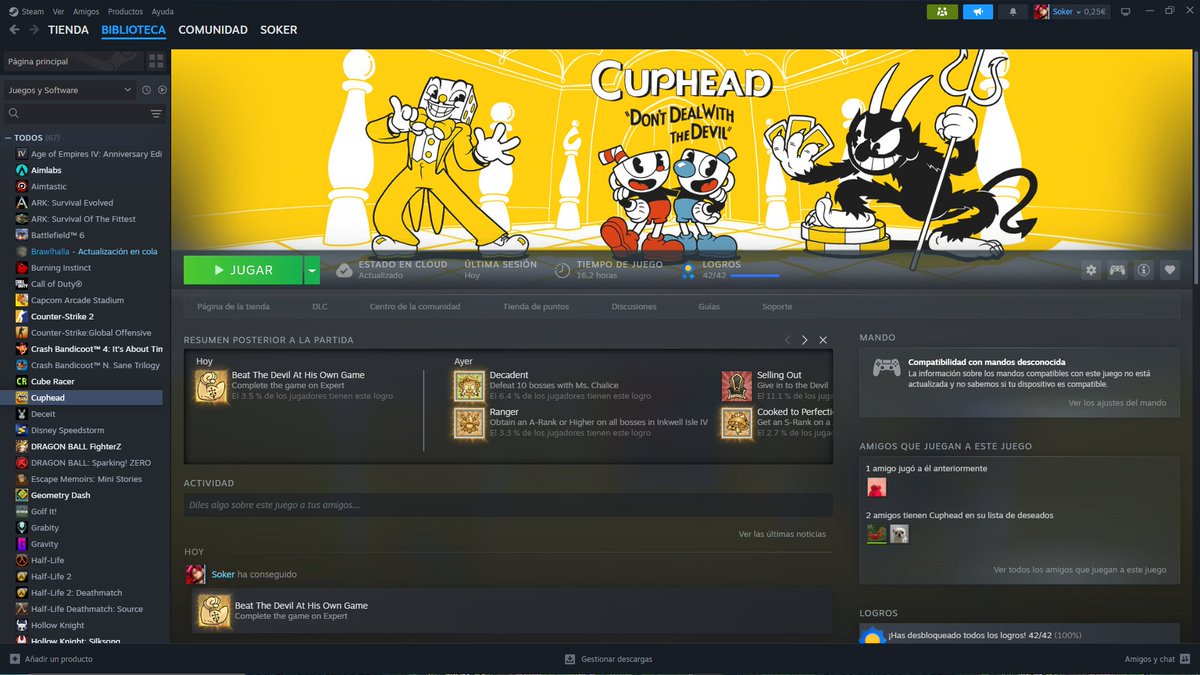Click the Beat The Devil achievement icon under Hoy

(211, 385)
